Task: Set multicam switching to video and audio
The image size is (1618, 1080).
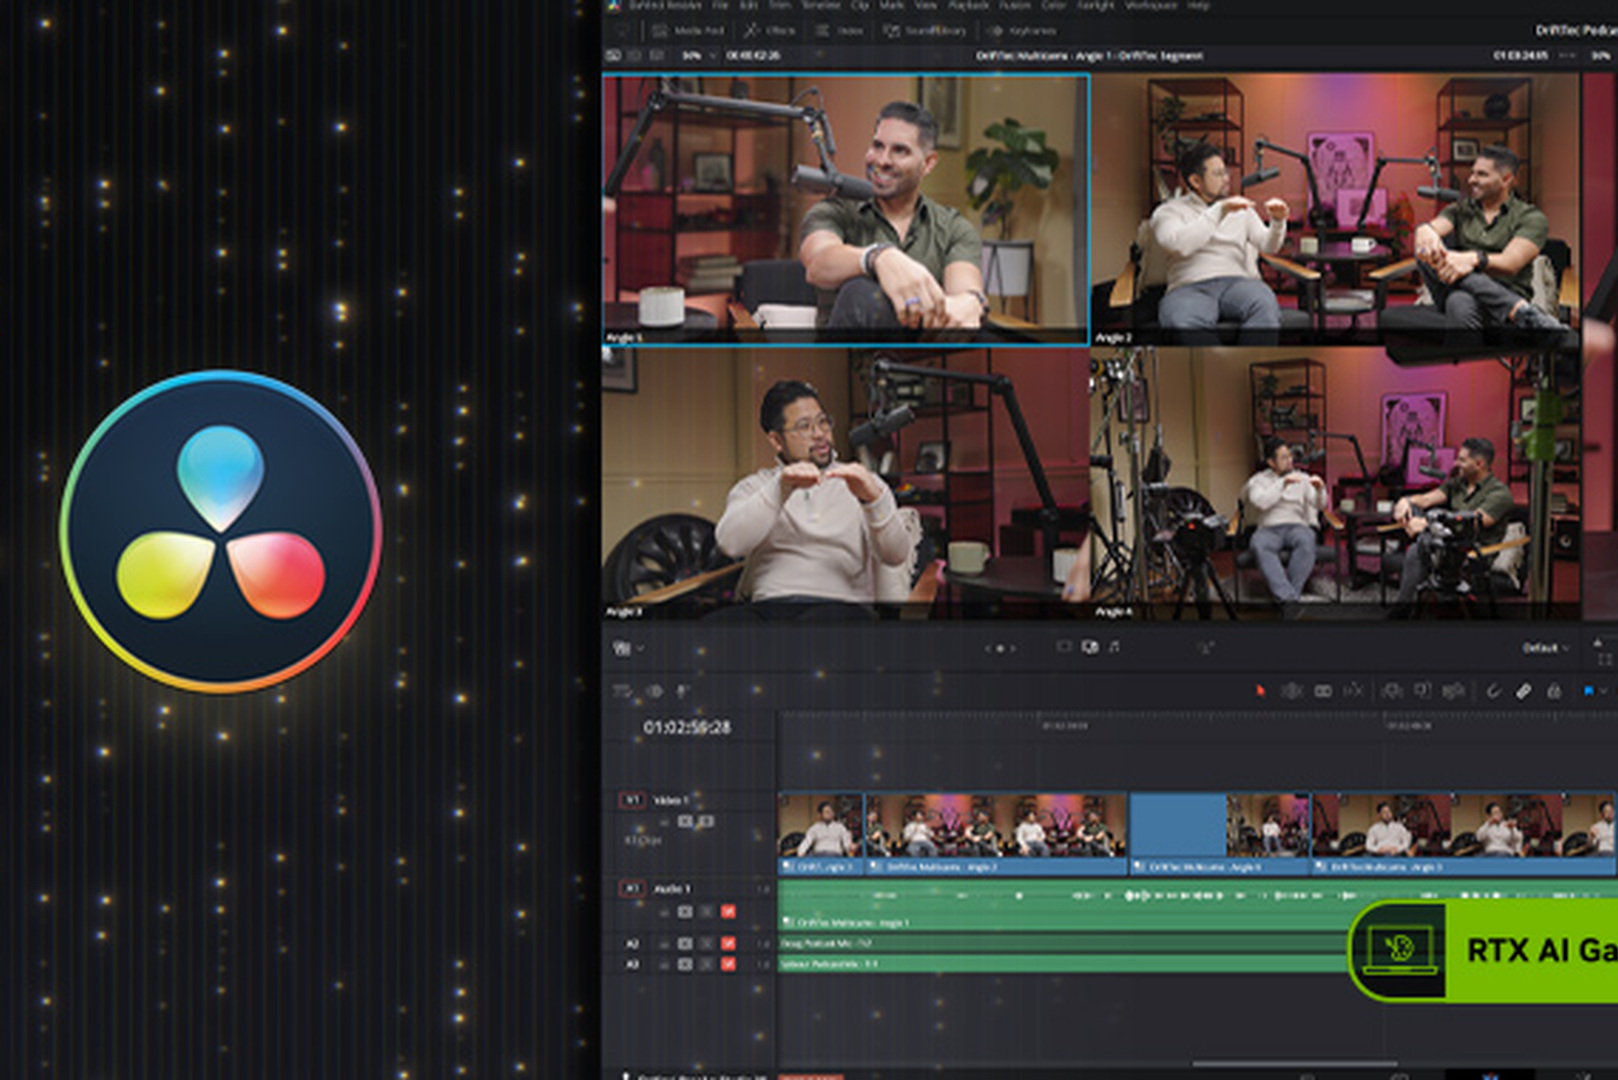Action: 1090,647
